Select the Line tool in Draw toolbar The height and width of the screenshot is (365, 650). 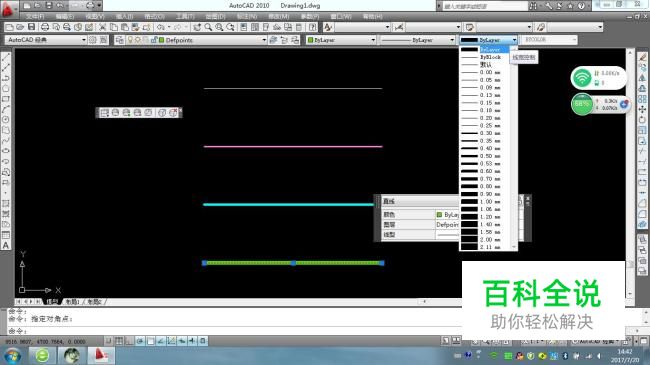[x=6, y=58]
